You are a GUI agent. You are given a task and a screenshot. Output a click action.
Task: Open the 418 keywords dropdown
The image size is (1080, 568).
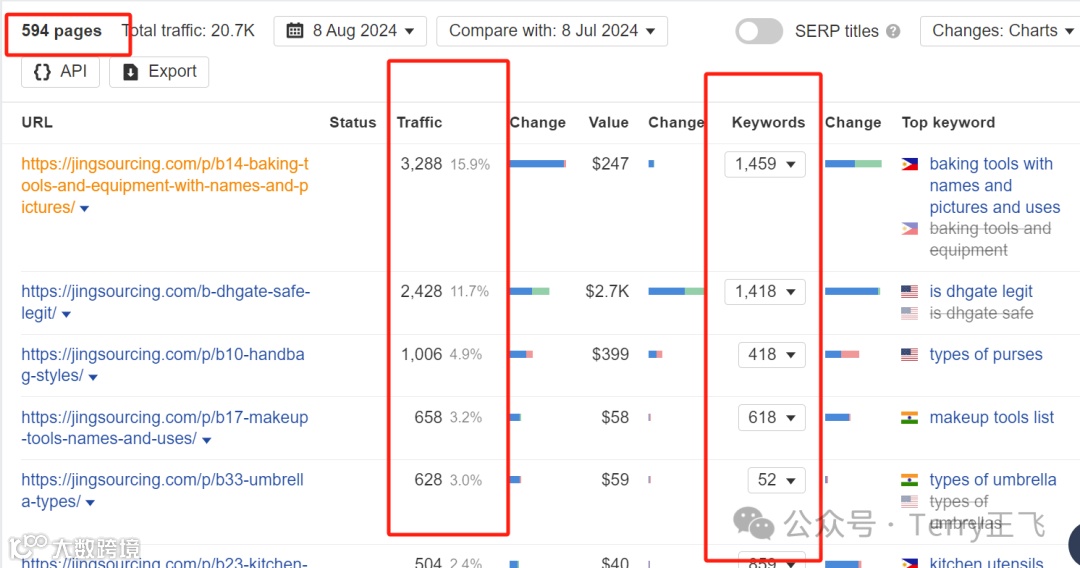tap(771, 355)
